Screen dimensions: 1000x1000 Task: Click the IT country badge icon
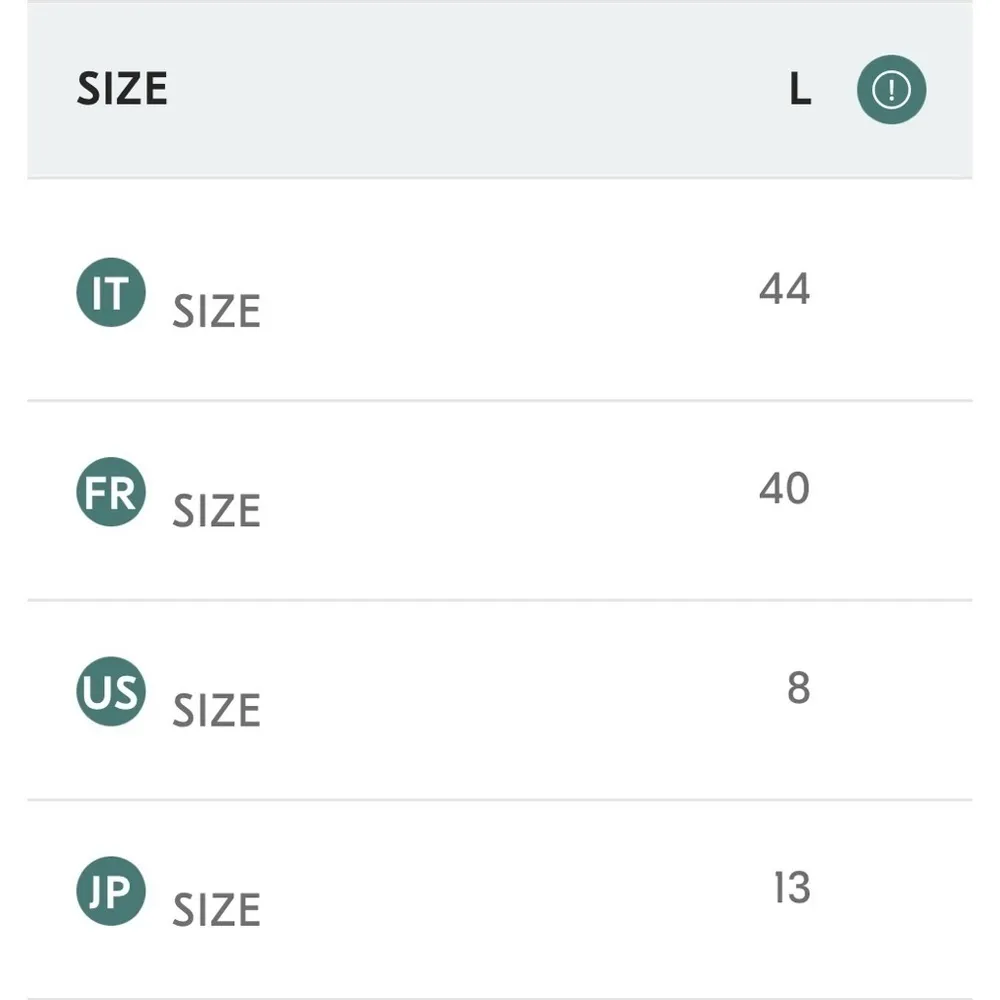[111, 293]
